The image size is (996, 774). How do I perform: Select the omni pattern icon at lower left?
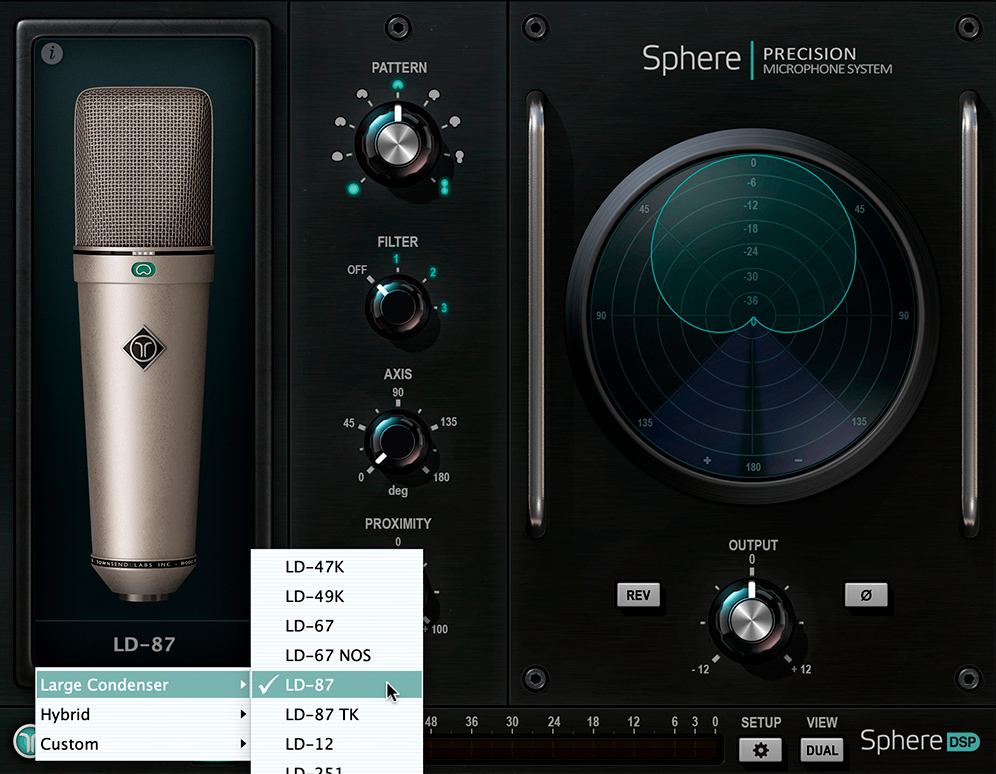tap(352, 187)
